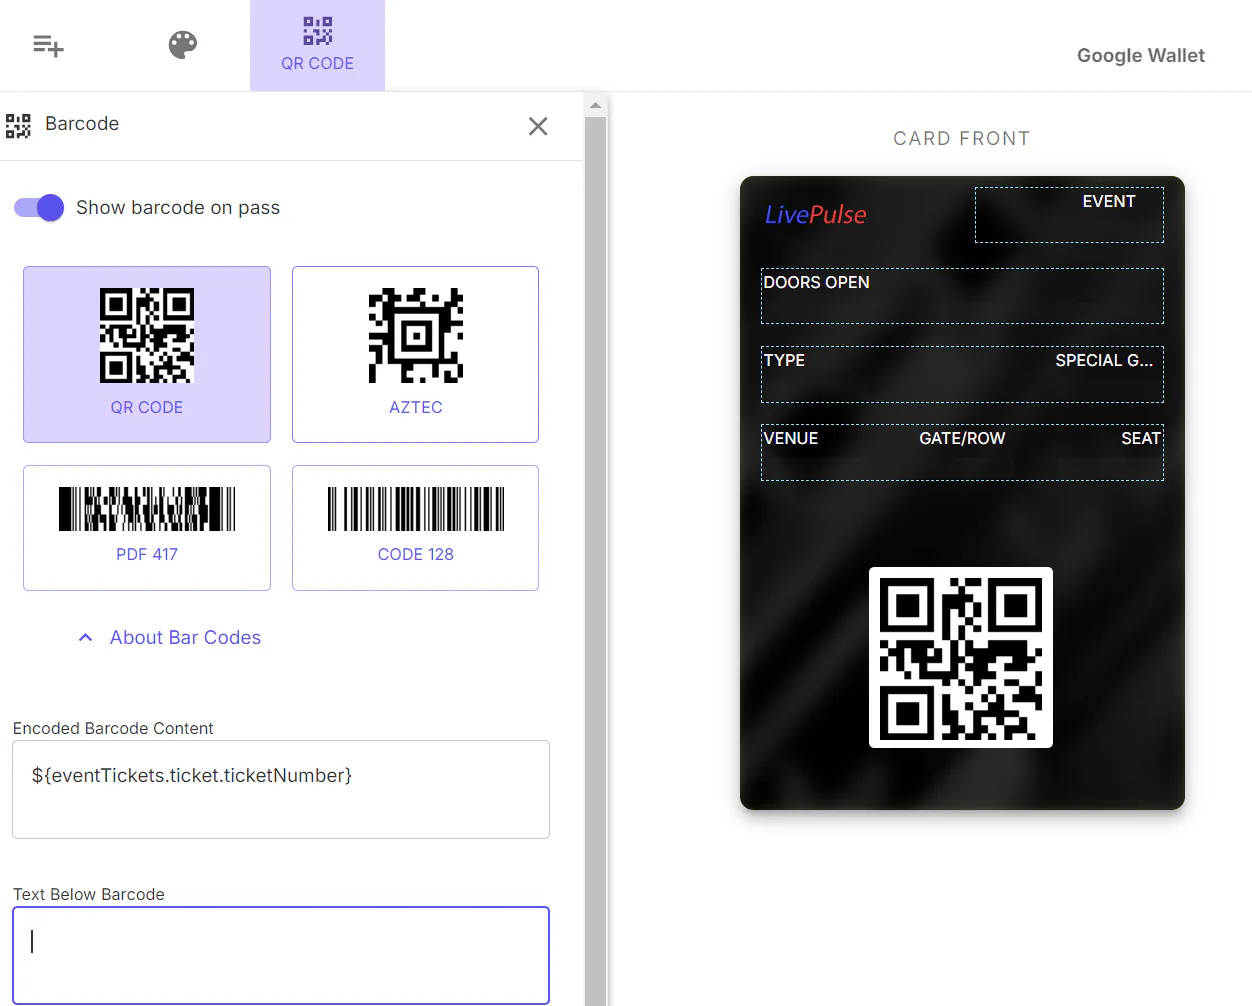Focus the Text Below Barcode field

(x=281, y=955)
